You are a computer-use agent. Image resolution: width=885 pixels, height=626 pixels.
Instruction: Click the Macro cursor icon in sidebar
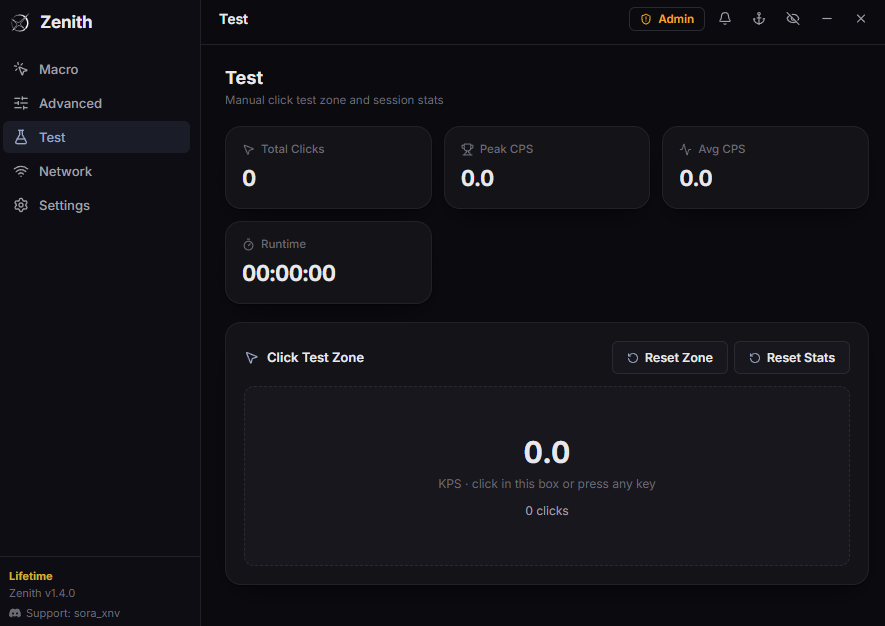pos(21,69)
